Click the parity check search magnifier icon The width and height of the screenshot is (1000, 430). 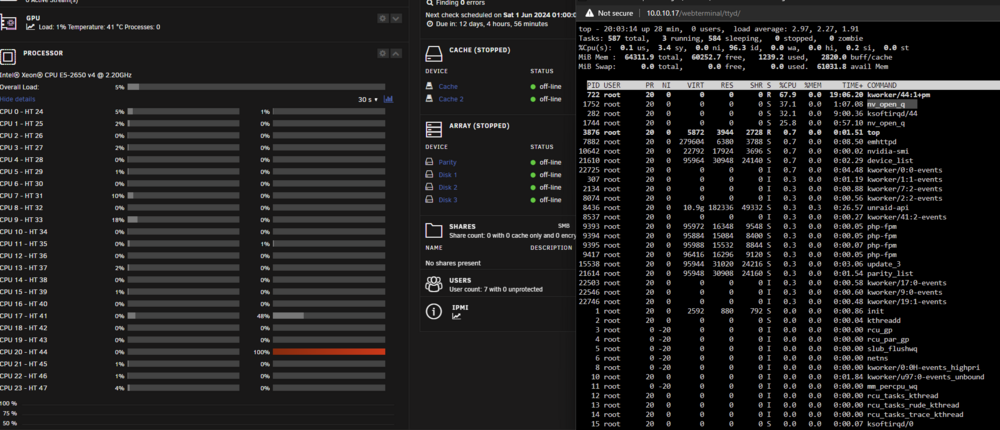pos(429,3)
